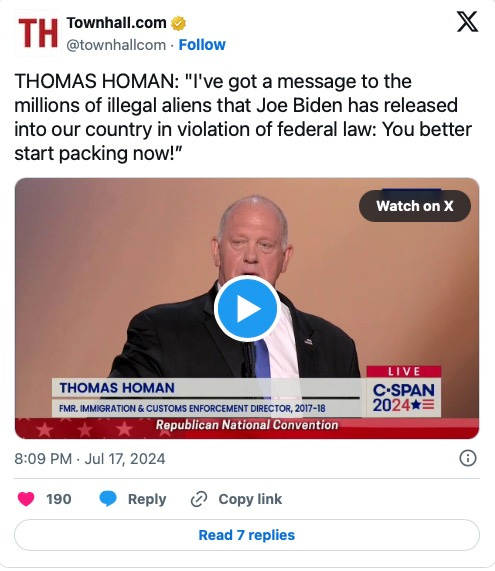Click the Townhall.com display name
495x571 pixels.
click(116, 23)
